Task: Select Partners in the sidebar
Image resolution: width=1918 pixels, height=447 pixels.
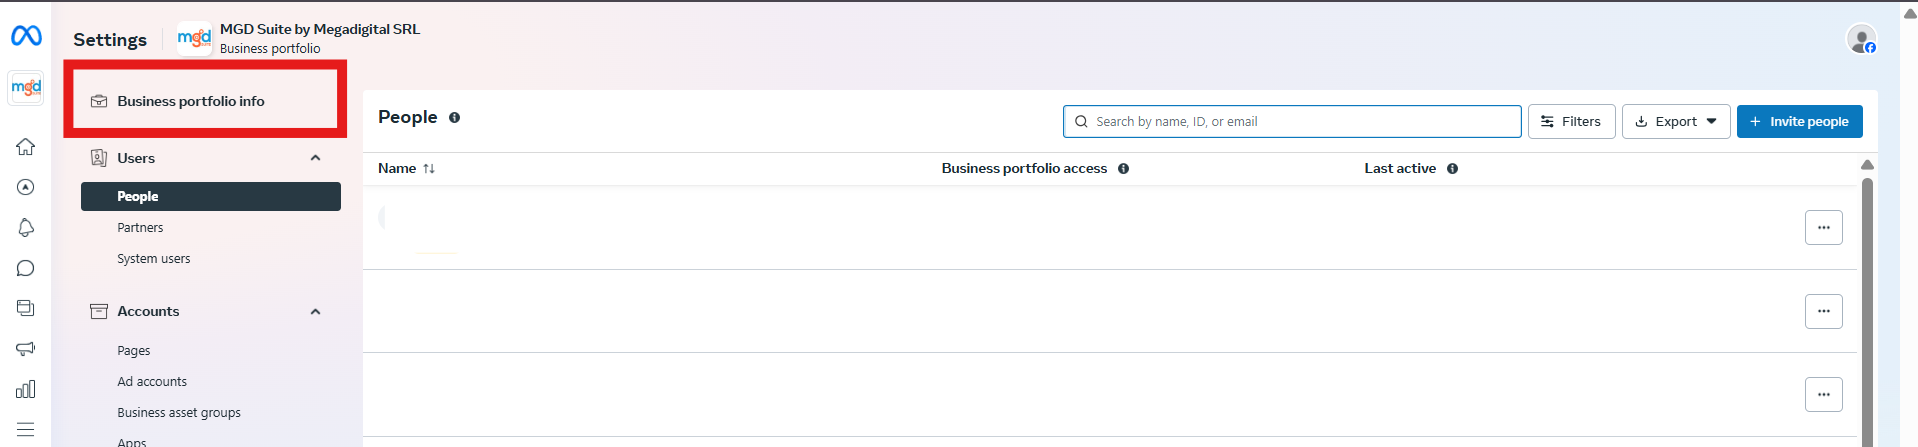Action: tap(140, 228)
